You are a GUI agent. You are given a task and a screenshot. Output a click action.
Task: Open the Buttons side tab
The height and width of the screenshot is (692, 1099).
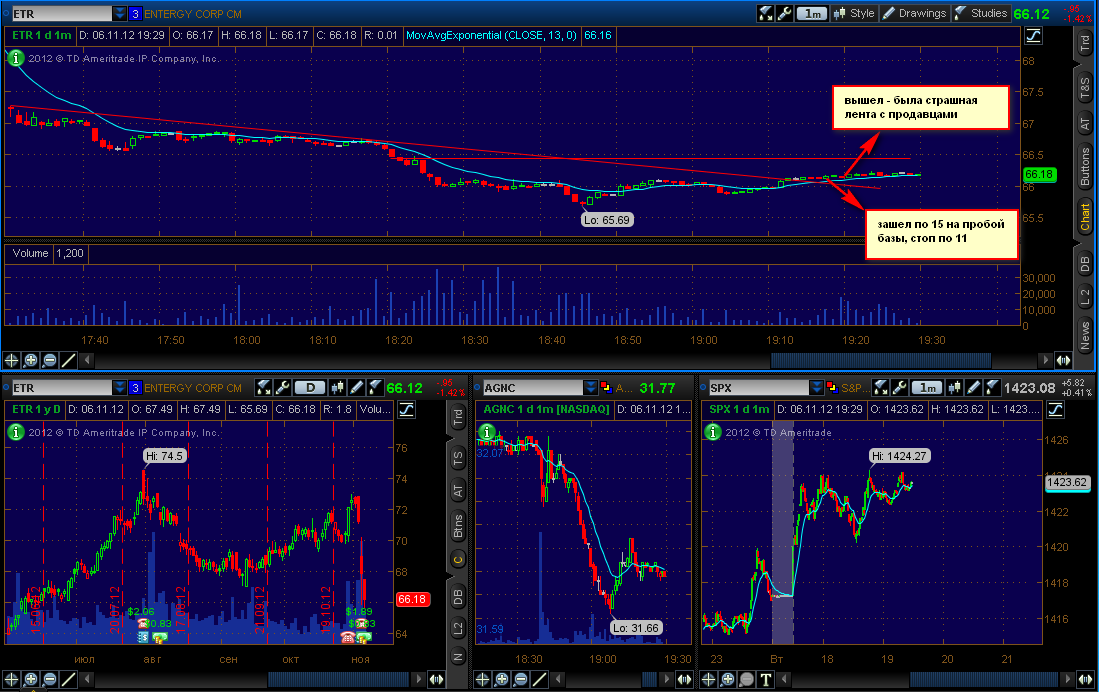[x=1084, y=167]
